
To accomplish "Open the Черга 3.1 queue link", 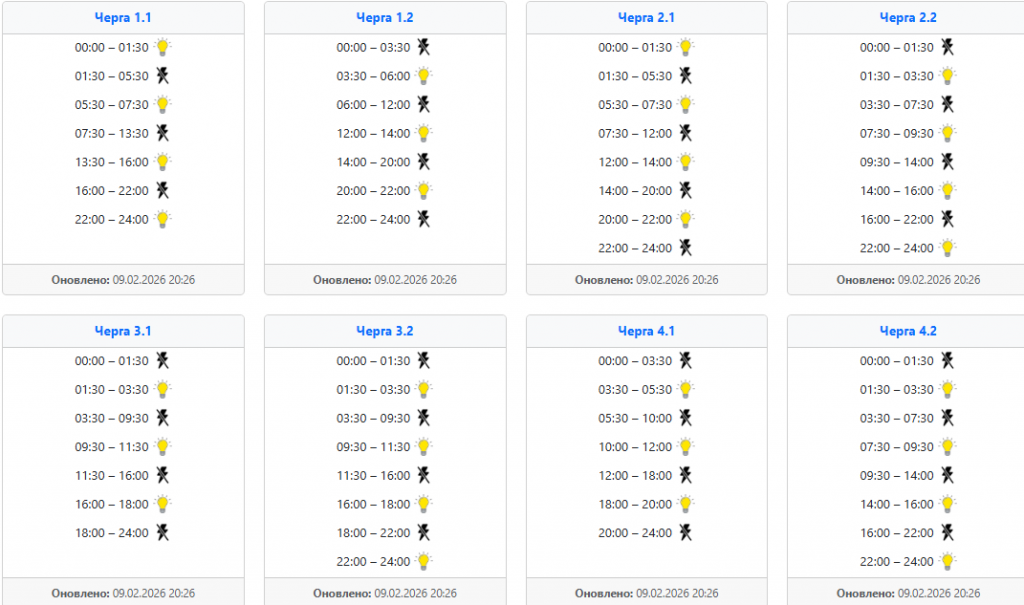I will pos(123,331).
